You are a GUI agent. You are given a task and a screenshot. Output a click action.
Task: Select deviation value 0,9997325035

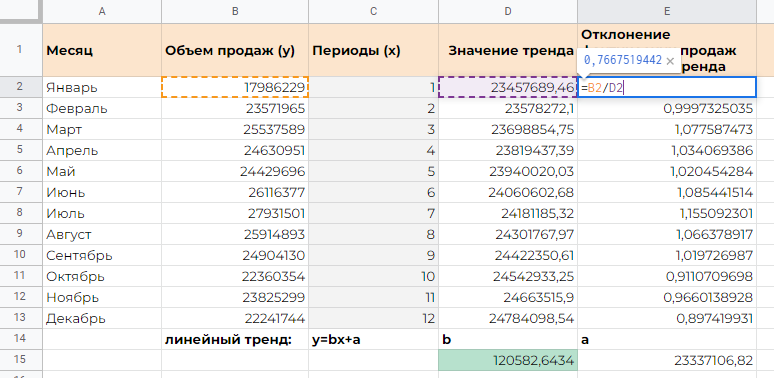666,108
